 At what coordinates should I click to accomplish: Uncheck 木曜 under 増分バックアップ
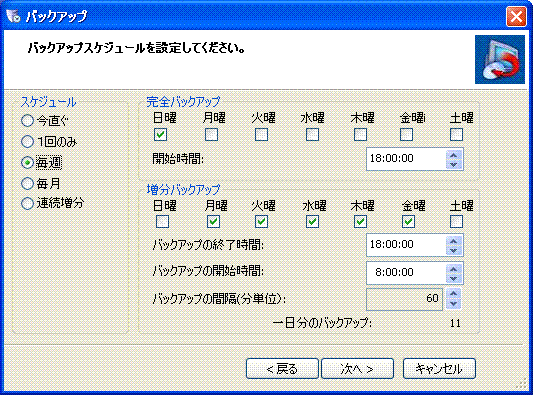coord(360,222)
